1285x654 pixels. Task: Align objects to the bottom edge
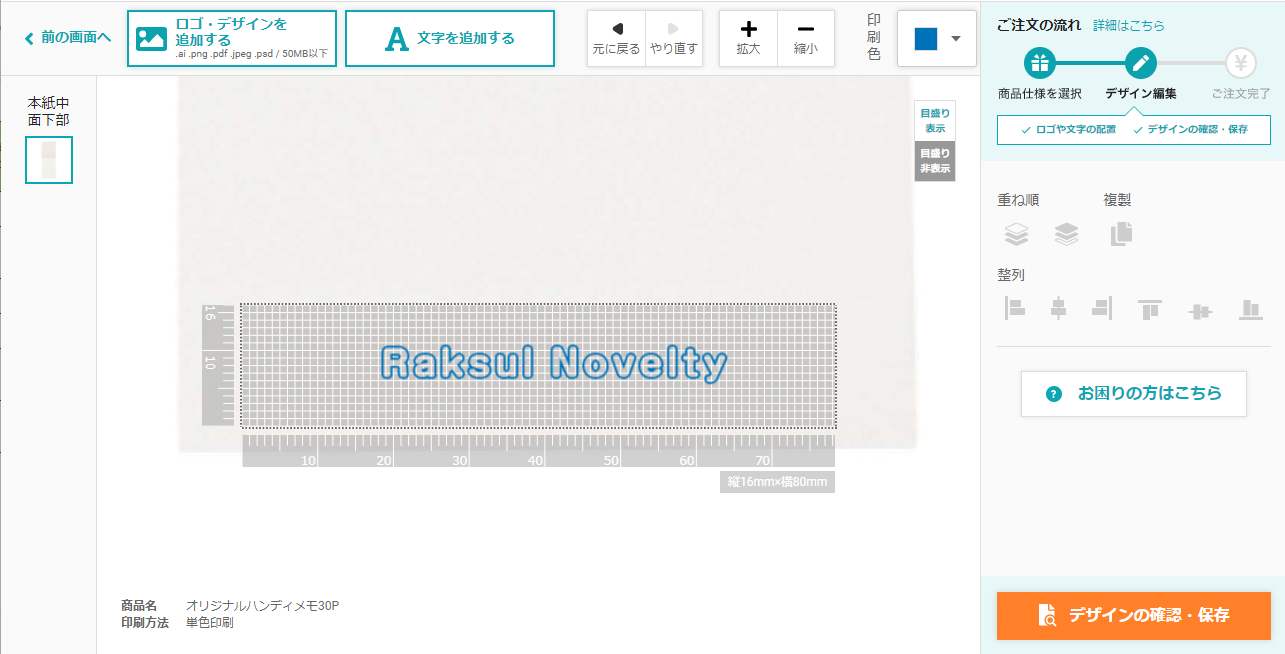tap(1250, 309)
